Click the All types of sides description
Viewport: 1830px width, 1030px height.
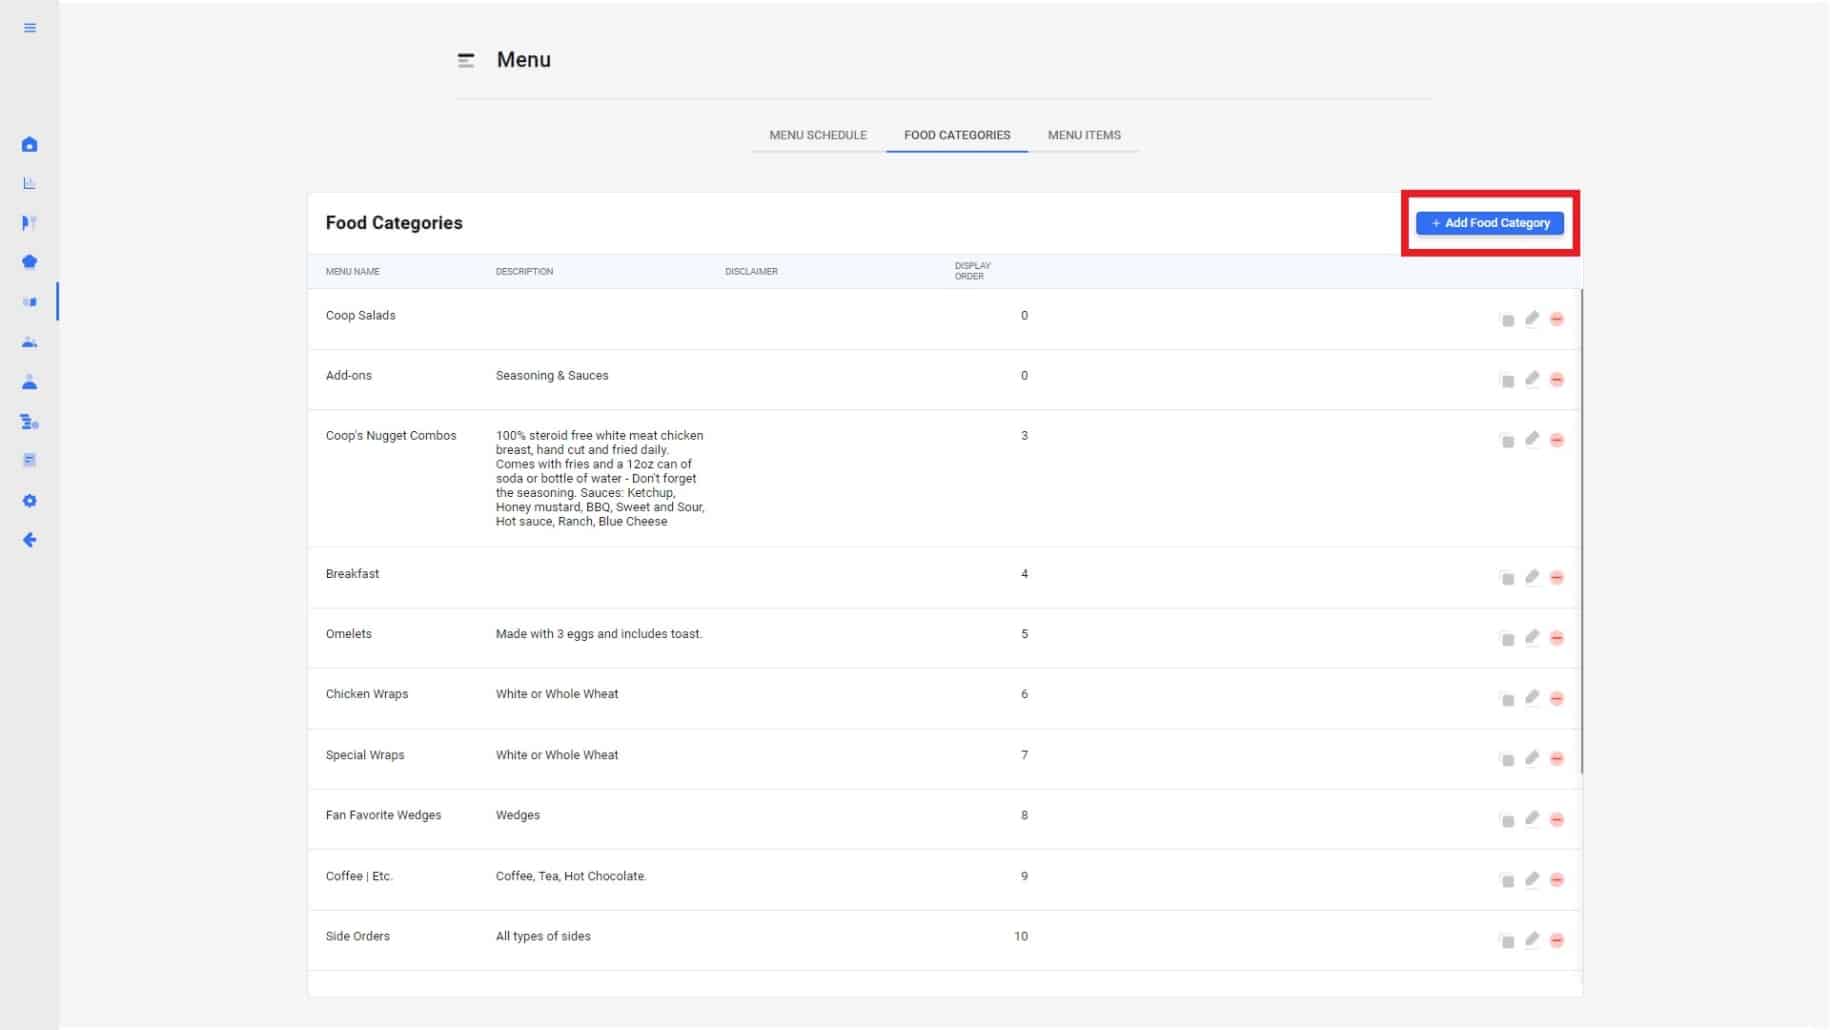click(x=543, y=937)
